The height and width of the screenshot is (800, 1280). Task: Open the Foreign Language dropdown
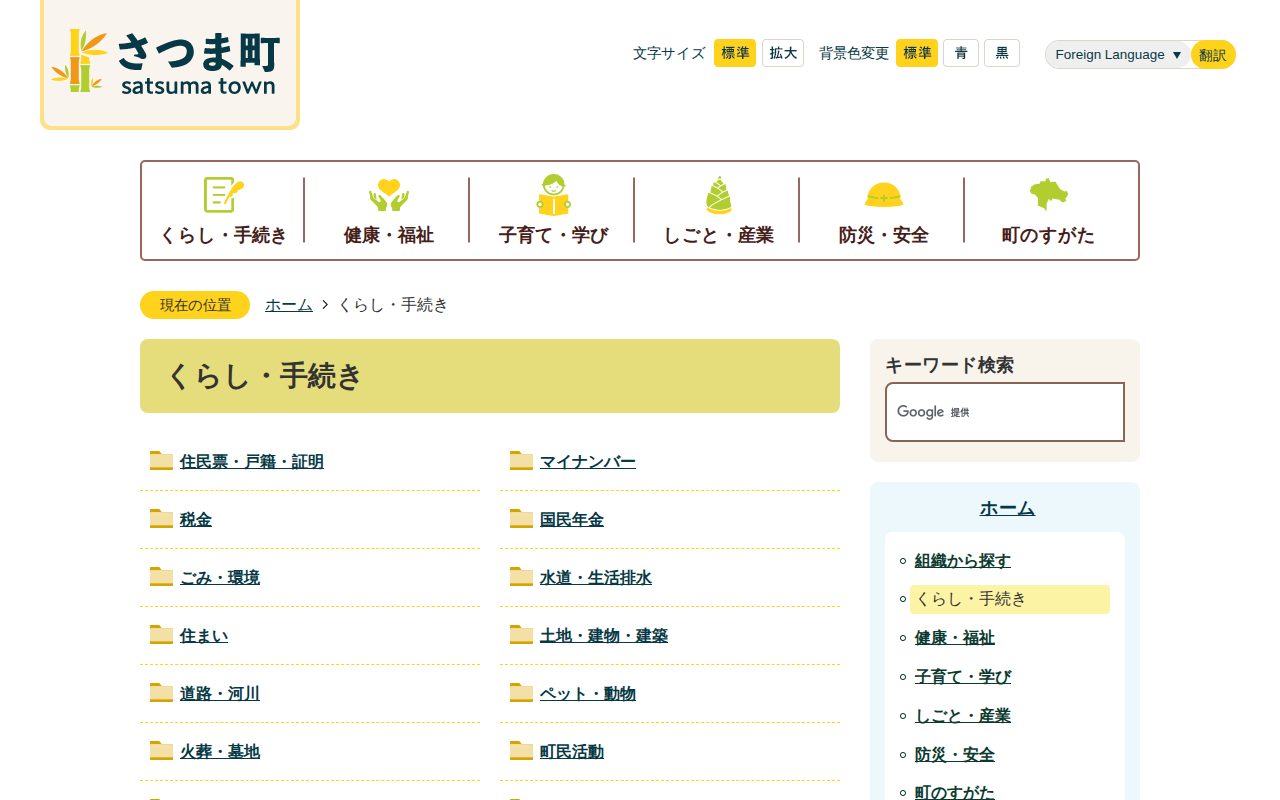(1119, 55)
